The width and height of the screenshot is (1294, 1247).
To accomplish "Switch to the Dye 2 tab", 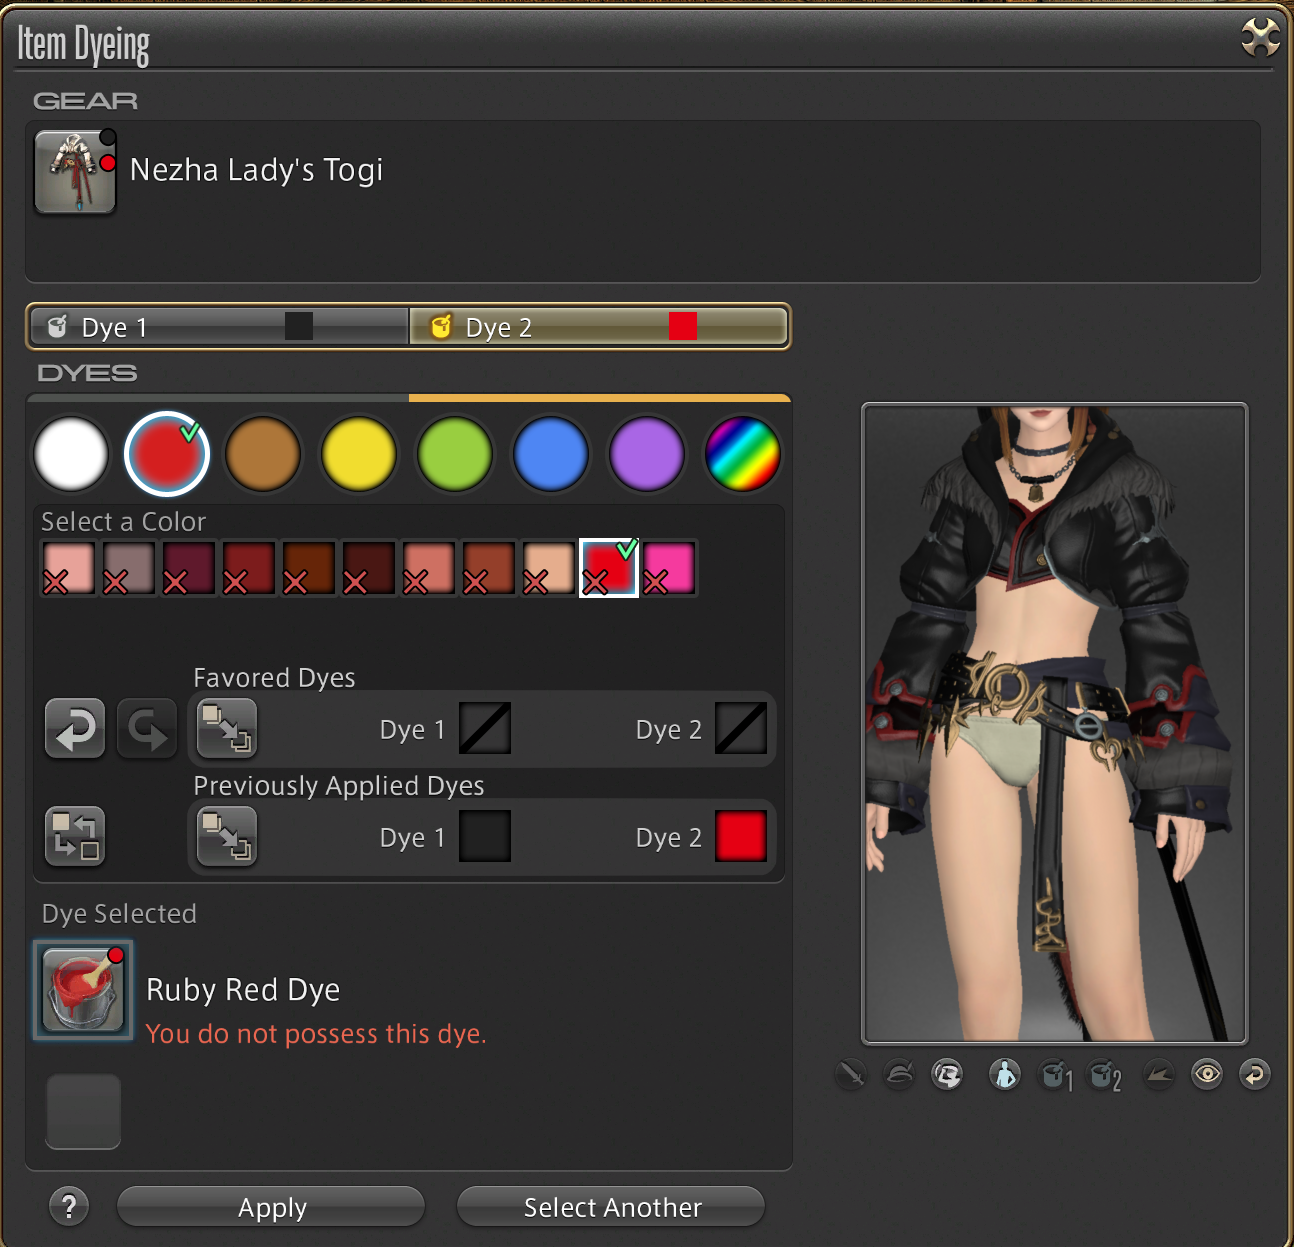I will point(598,327).
